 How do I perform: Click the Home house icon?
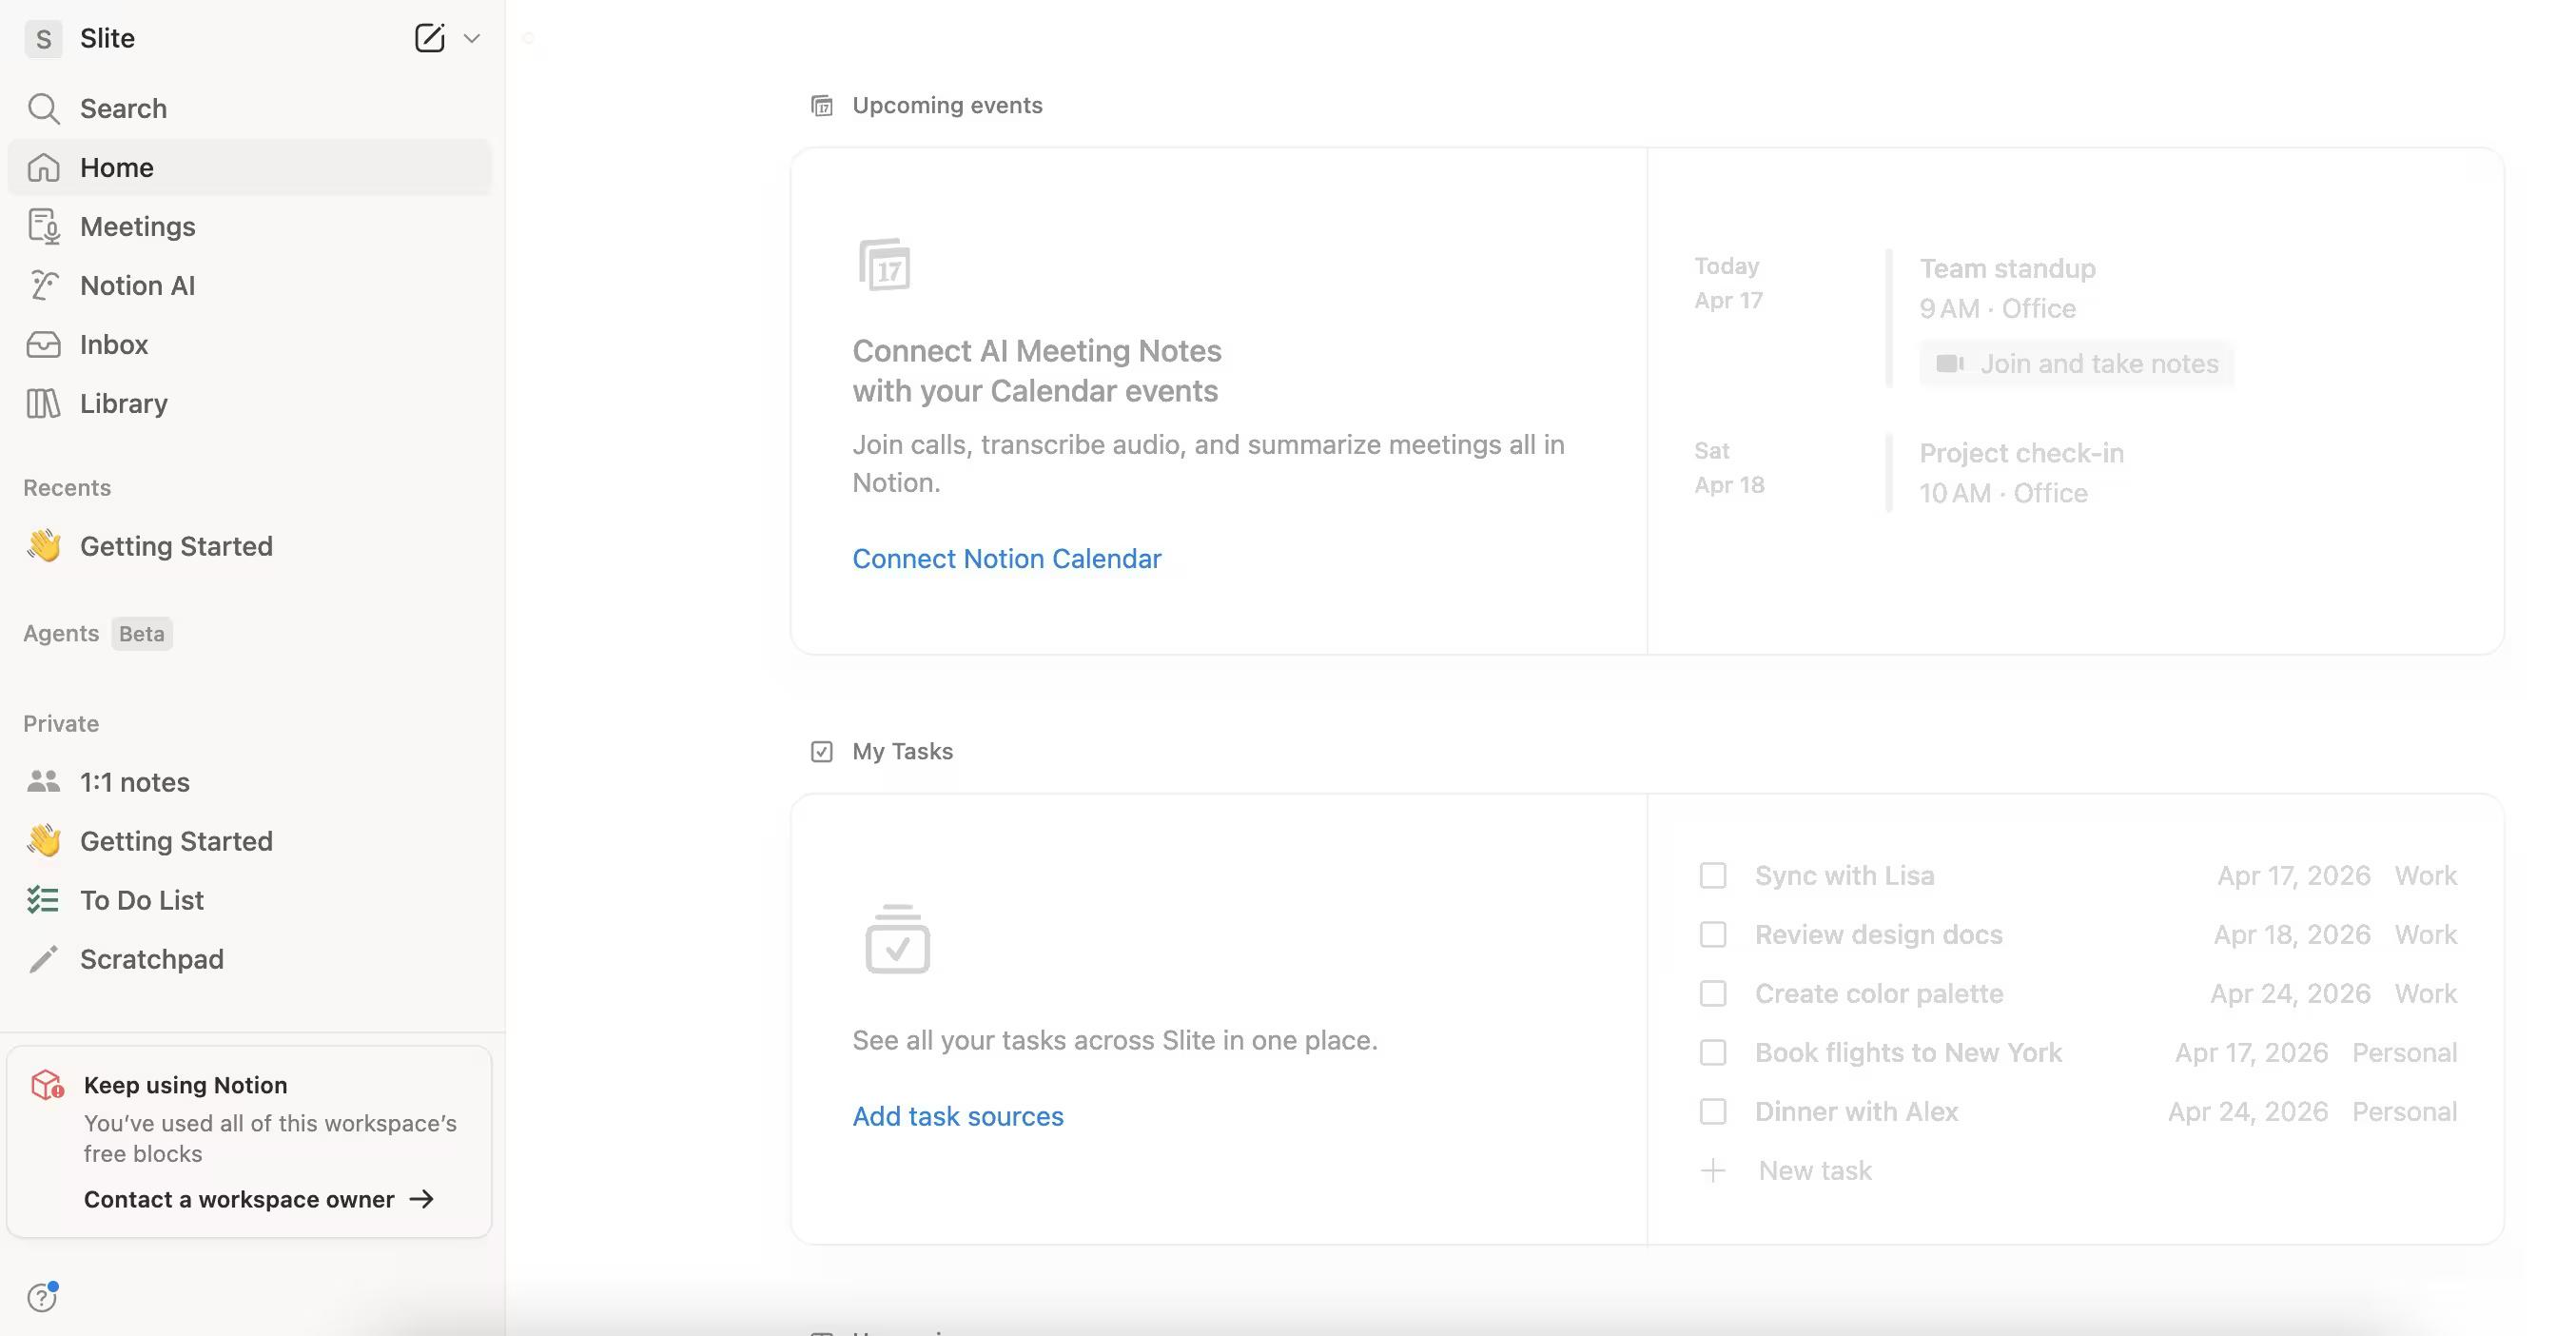[43, 167]
